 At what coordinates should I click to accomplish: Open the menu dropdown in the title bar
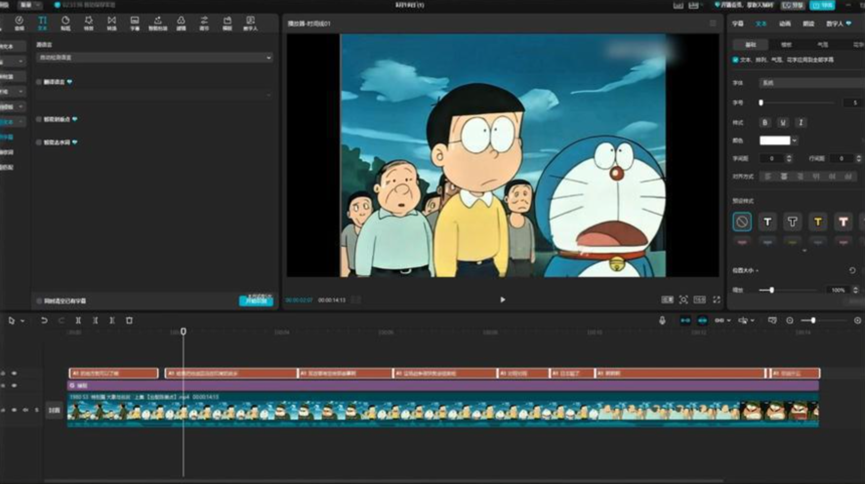tap(30, 5)
